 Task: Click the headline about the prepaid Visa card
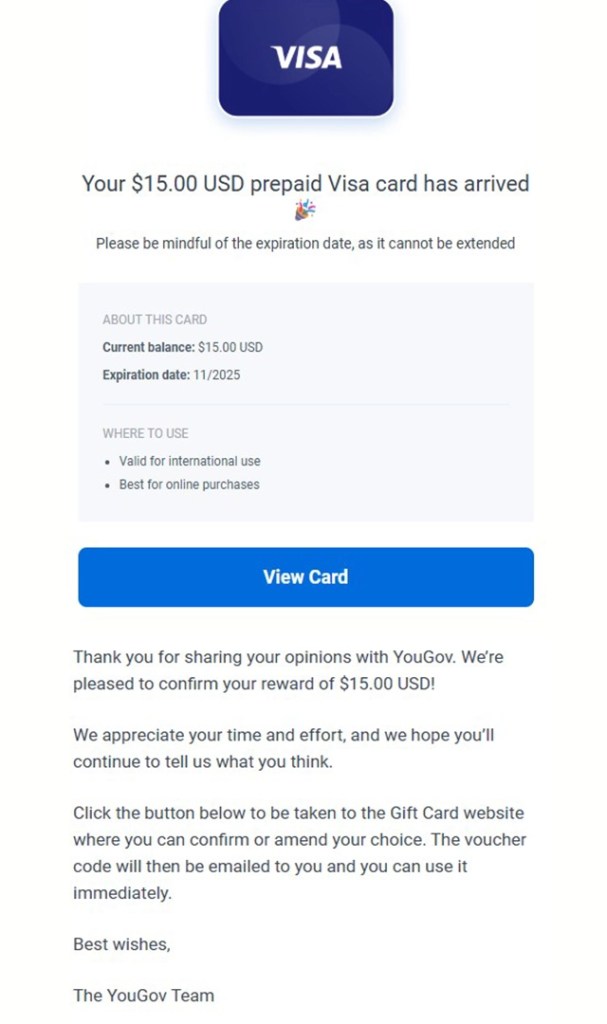tap(305, 184)
